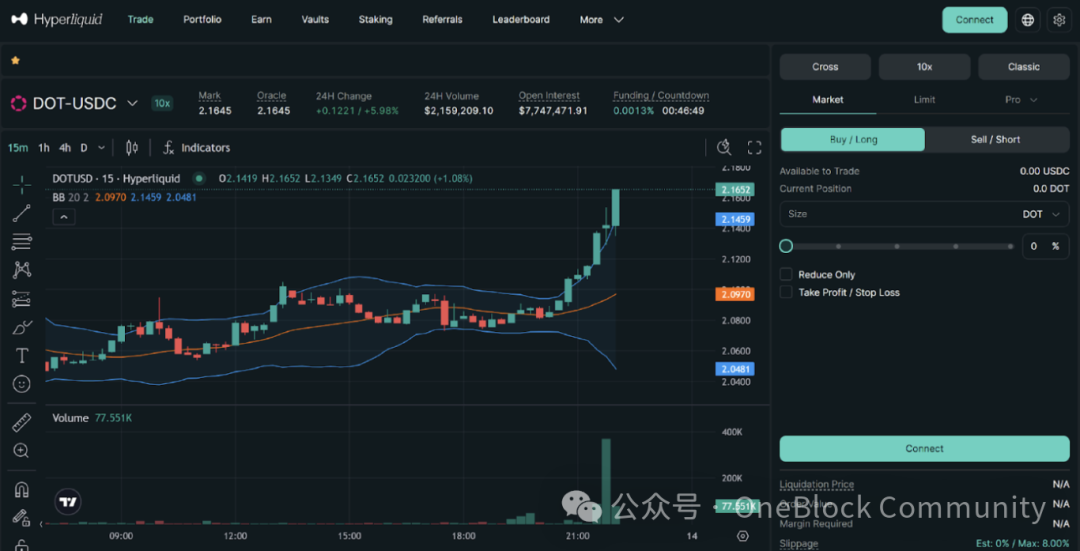Tick the Reduce Only checkbox
This screenshot has width=1080, height=551.
[786, 274]
